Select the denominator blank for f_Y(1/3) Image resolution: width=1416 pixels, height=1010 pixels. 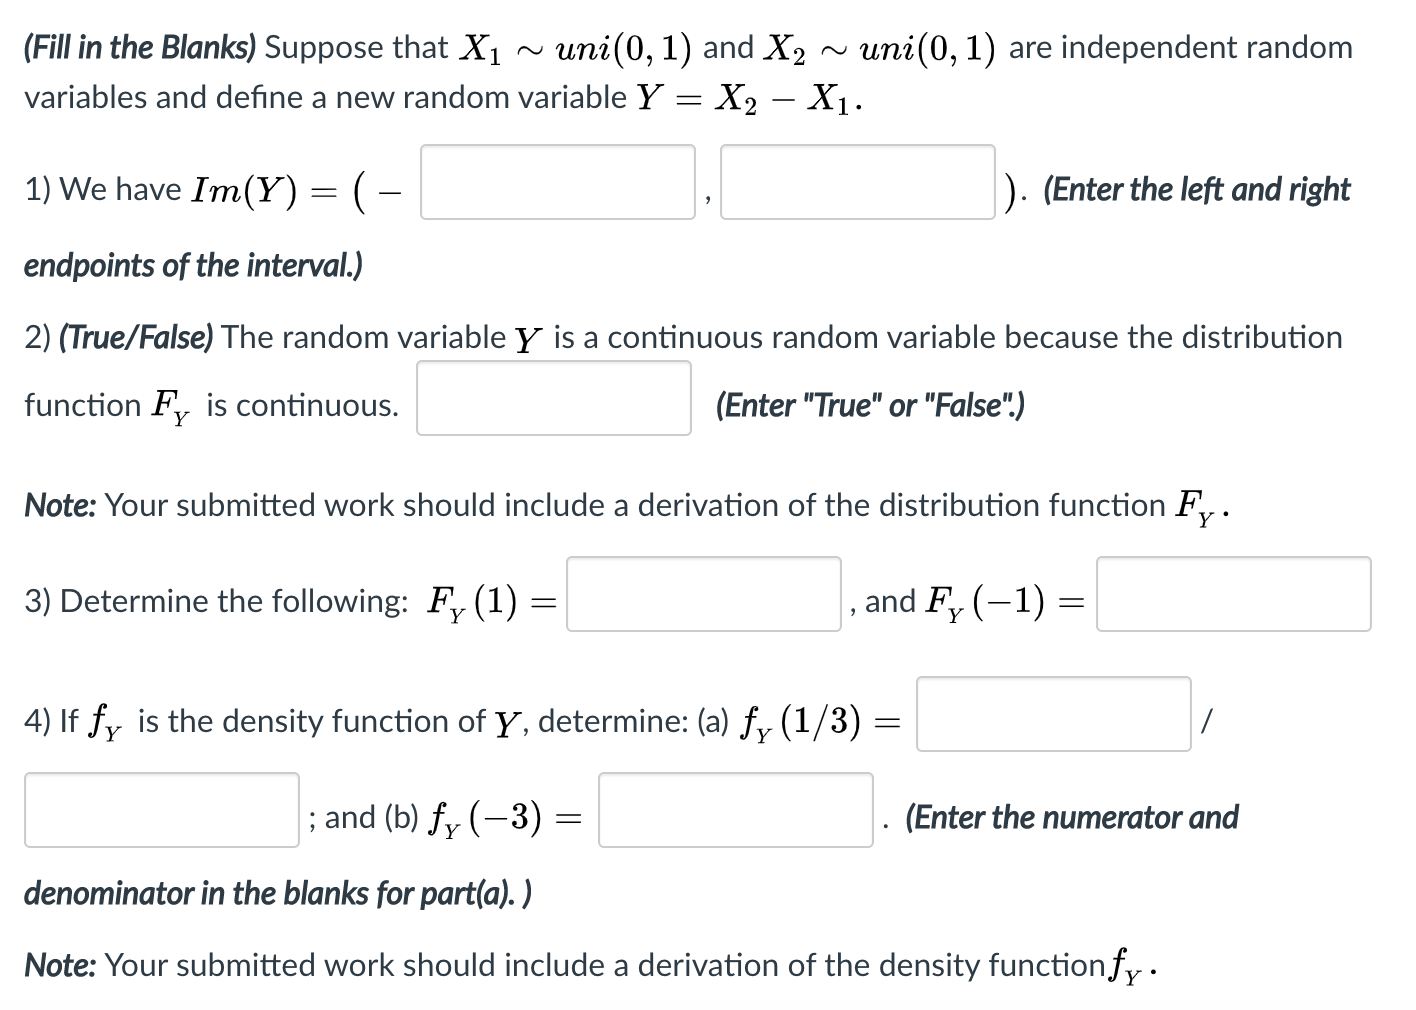pos(161,810)
